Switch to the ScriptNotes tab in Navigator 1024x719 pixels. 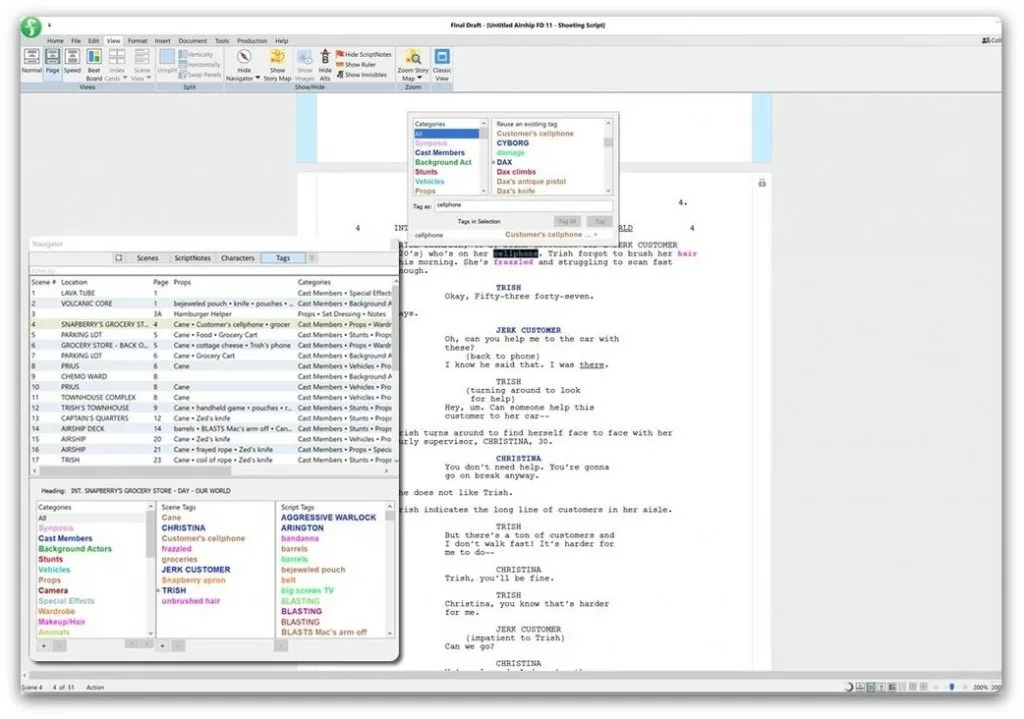(193, 258)
